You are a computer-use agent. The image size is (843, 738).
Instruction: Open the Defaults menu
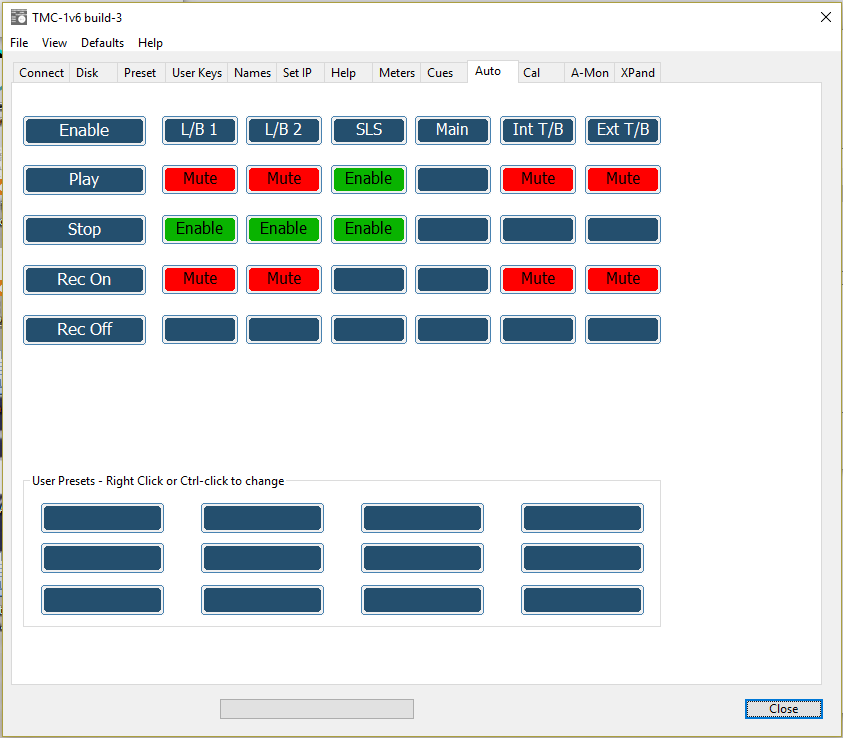click(102, 43)
